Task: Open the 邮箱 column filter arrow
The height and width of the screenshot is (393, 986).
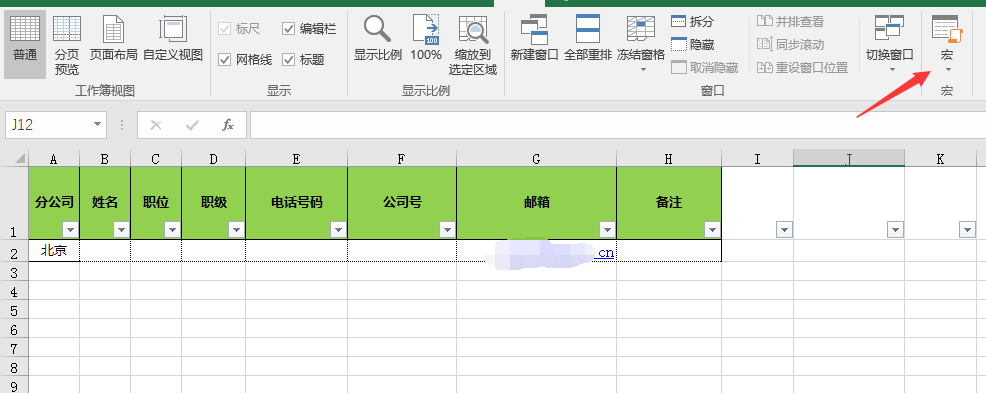Action: [x=607, y=230]
